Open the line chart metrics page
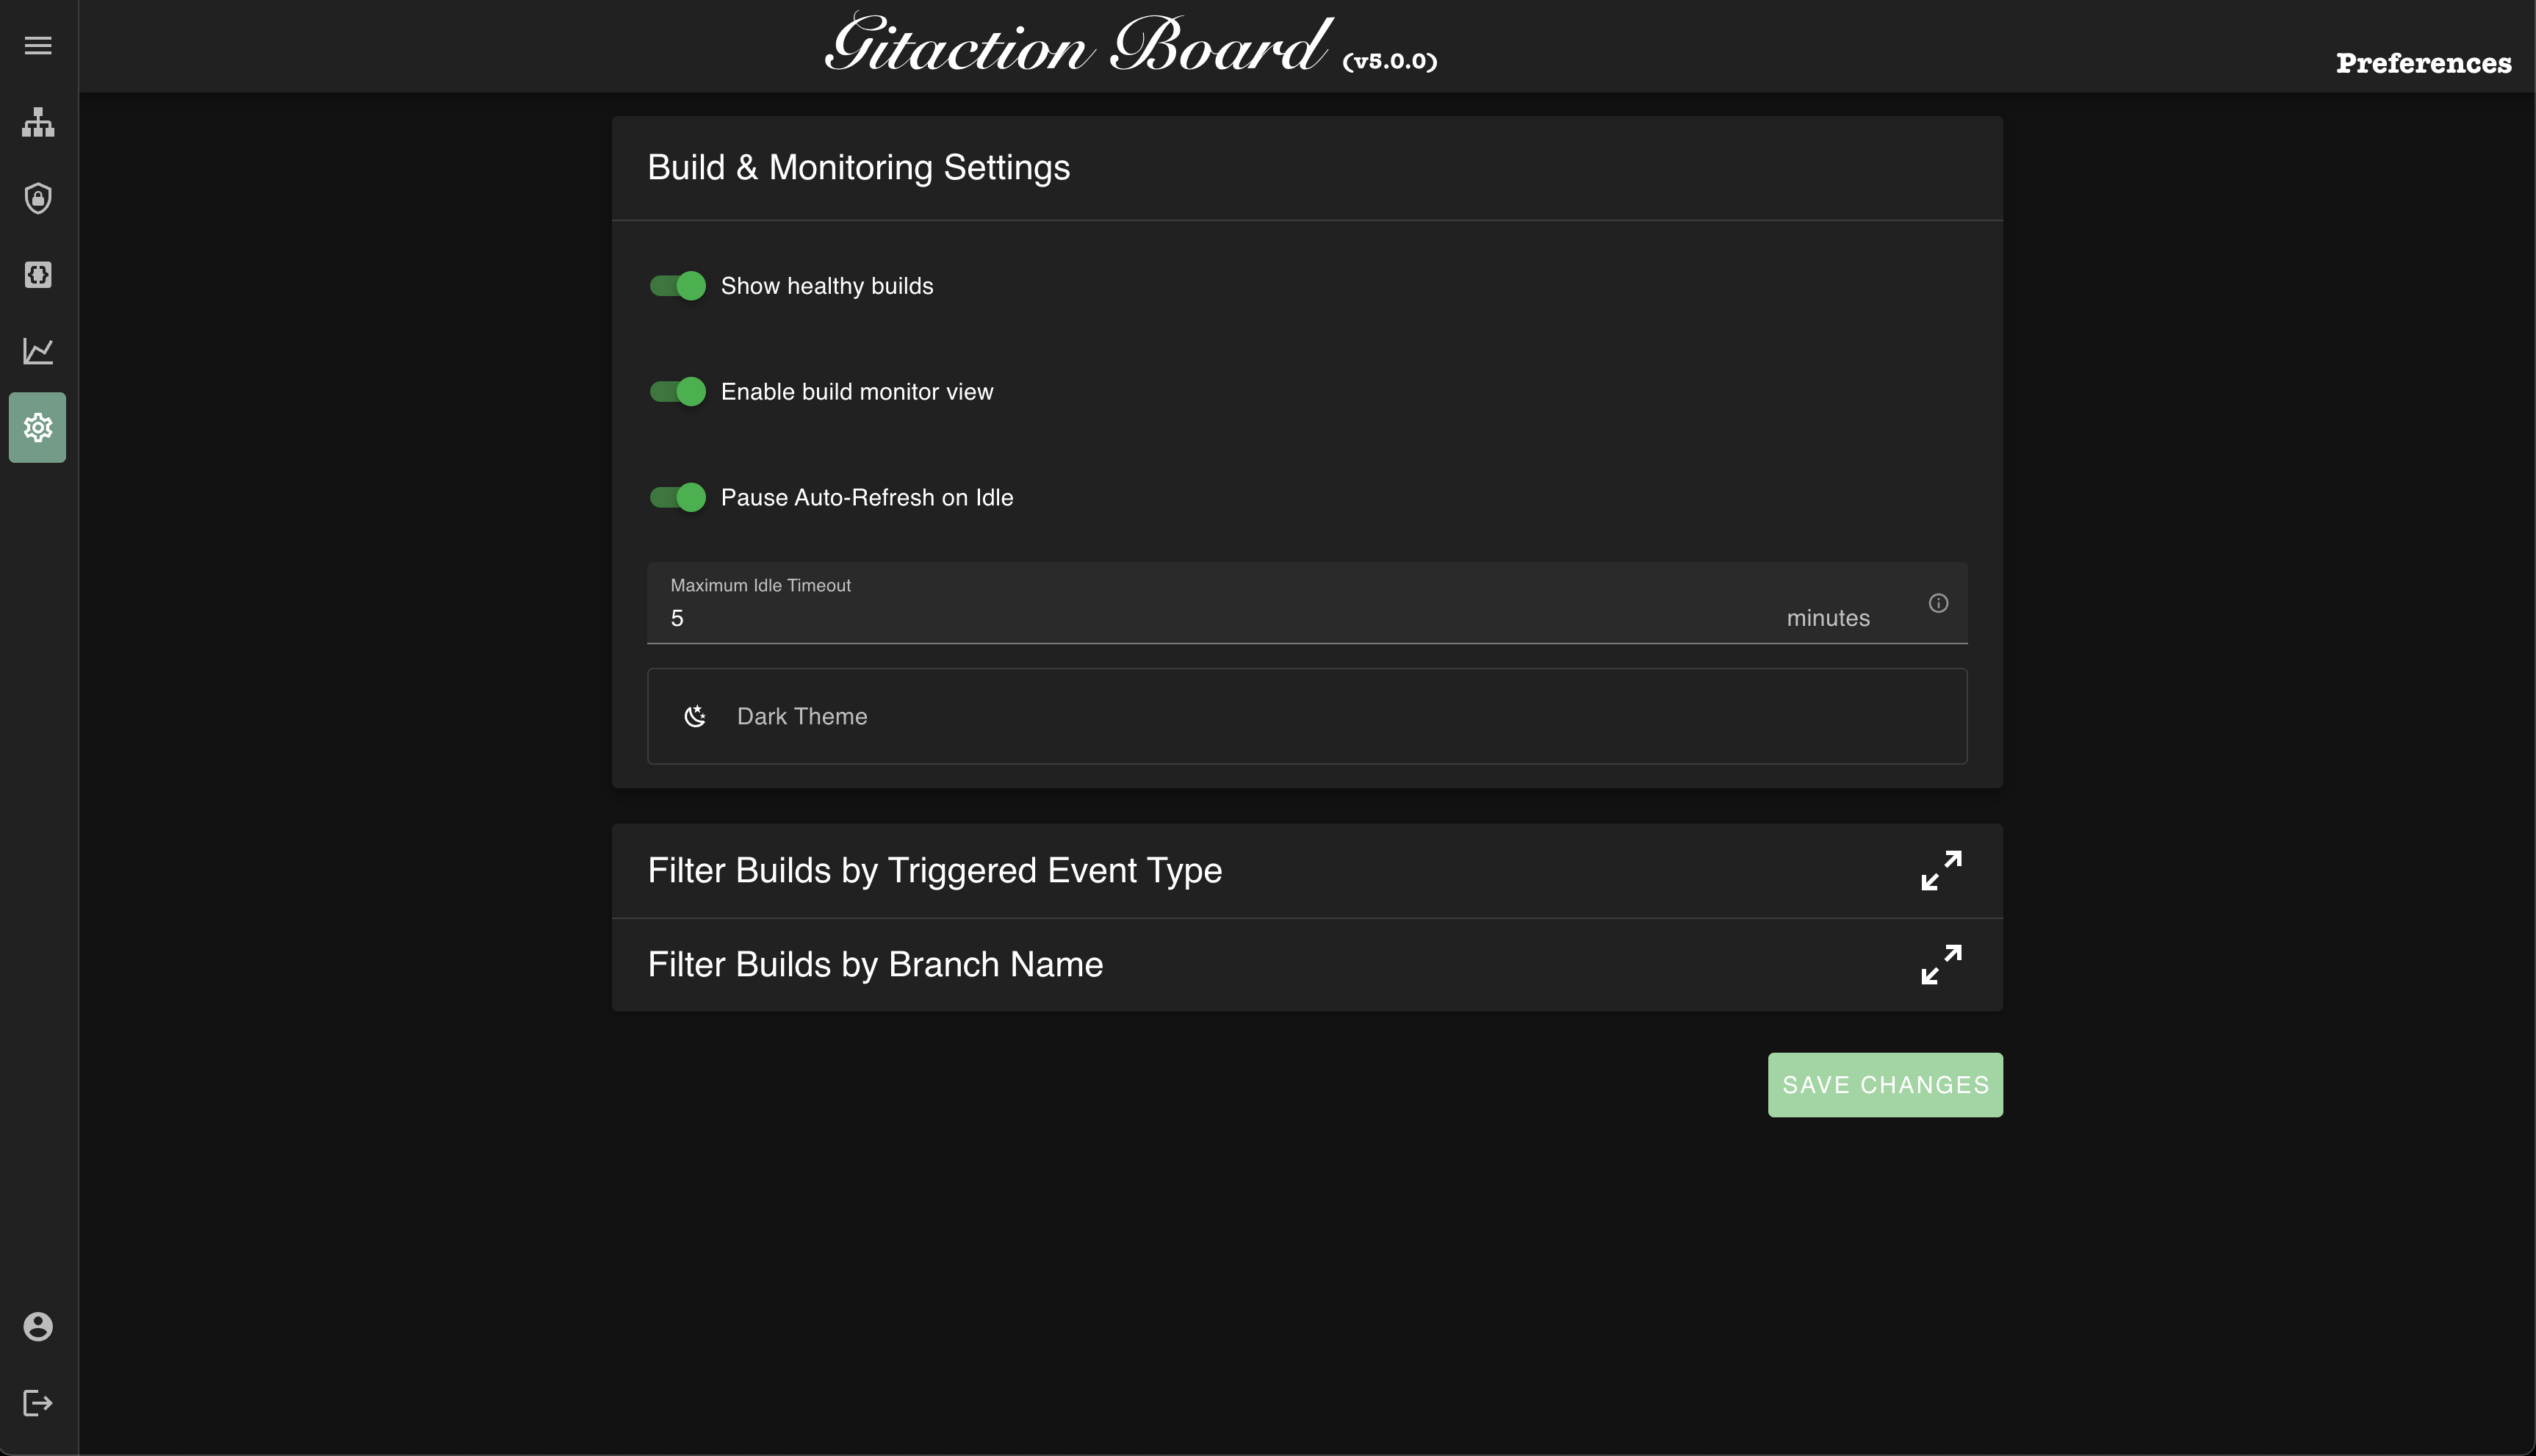Screen dimensions: 2536x1456 pos(38,351)
